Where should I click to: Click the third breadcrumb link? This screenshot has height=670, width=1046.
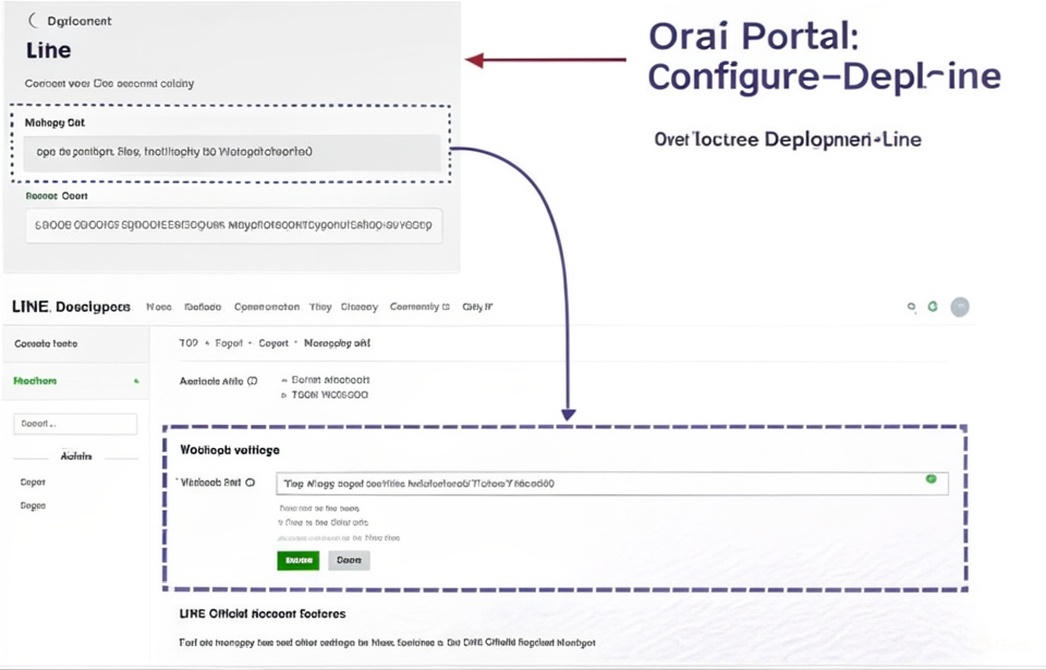click(273, 343)
